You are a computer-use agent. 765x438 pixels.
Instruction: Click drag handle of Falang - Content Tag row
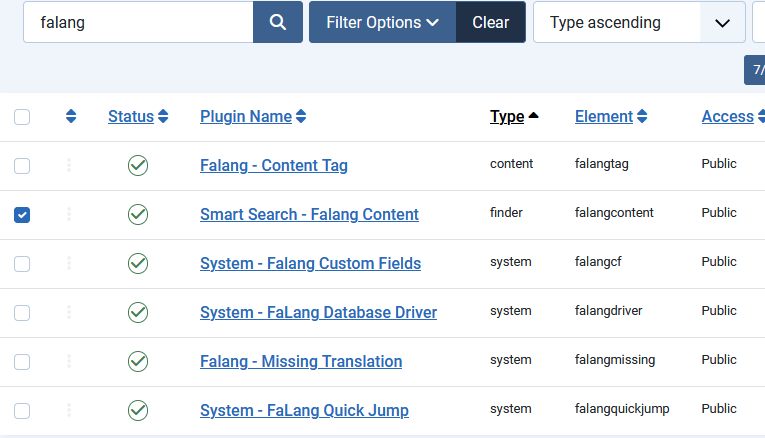tap(69, 165)
